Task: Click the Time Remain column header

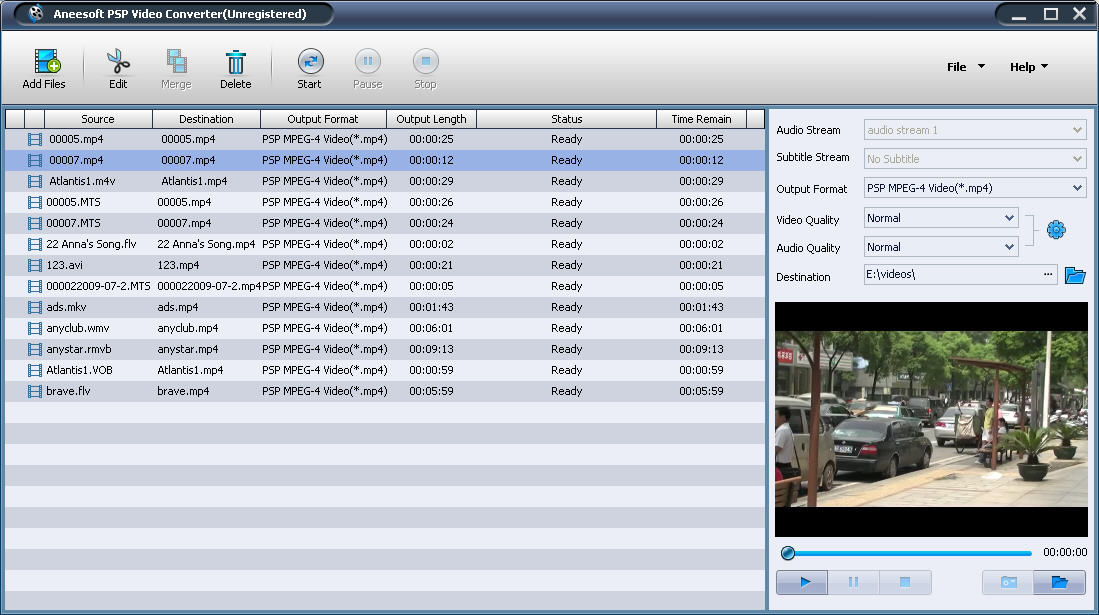Action: [701, 119]
